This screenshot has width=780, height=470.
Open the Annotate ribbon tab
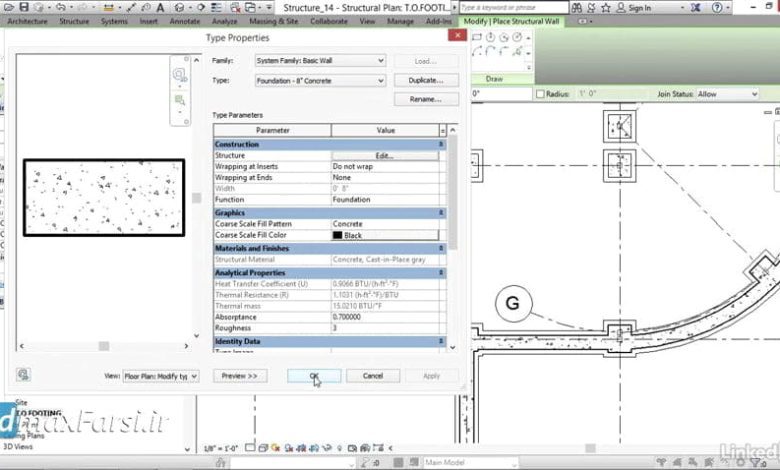tap(185, 21)
